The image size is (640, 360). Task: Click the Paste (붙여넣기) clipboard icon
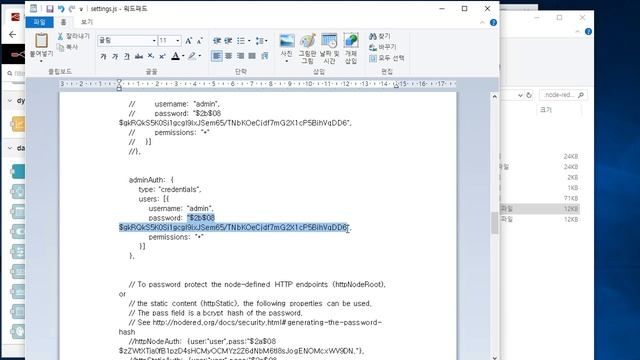(x=41, y=41)
